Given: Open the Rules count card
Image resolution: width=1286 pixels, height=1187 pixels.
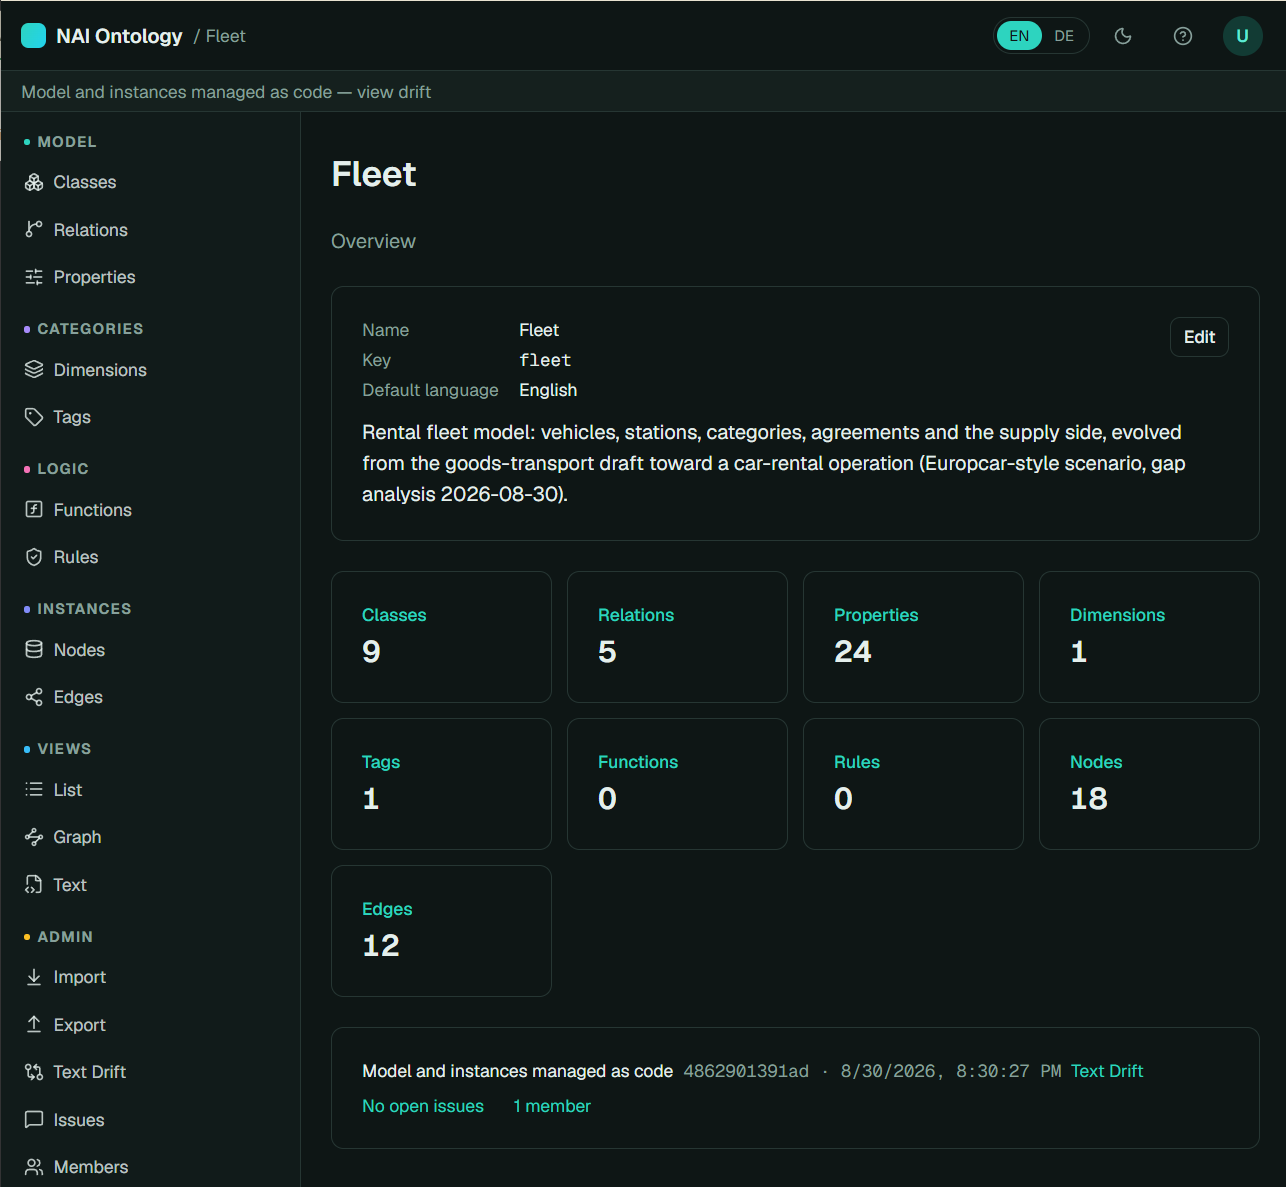Looking at the screenshot, I should [x=913, y=784].
